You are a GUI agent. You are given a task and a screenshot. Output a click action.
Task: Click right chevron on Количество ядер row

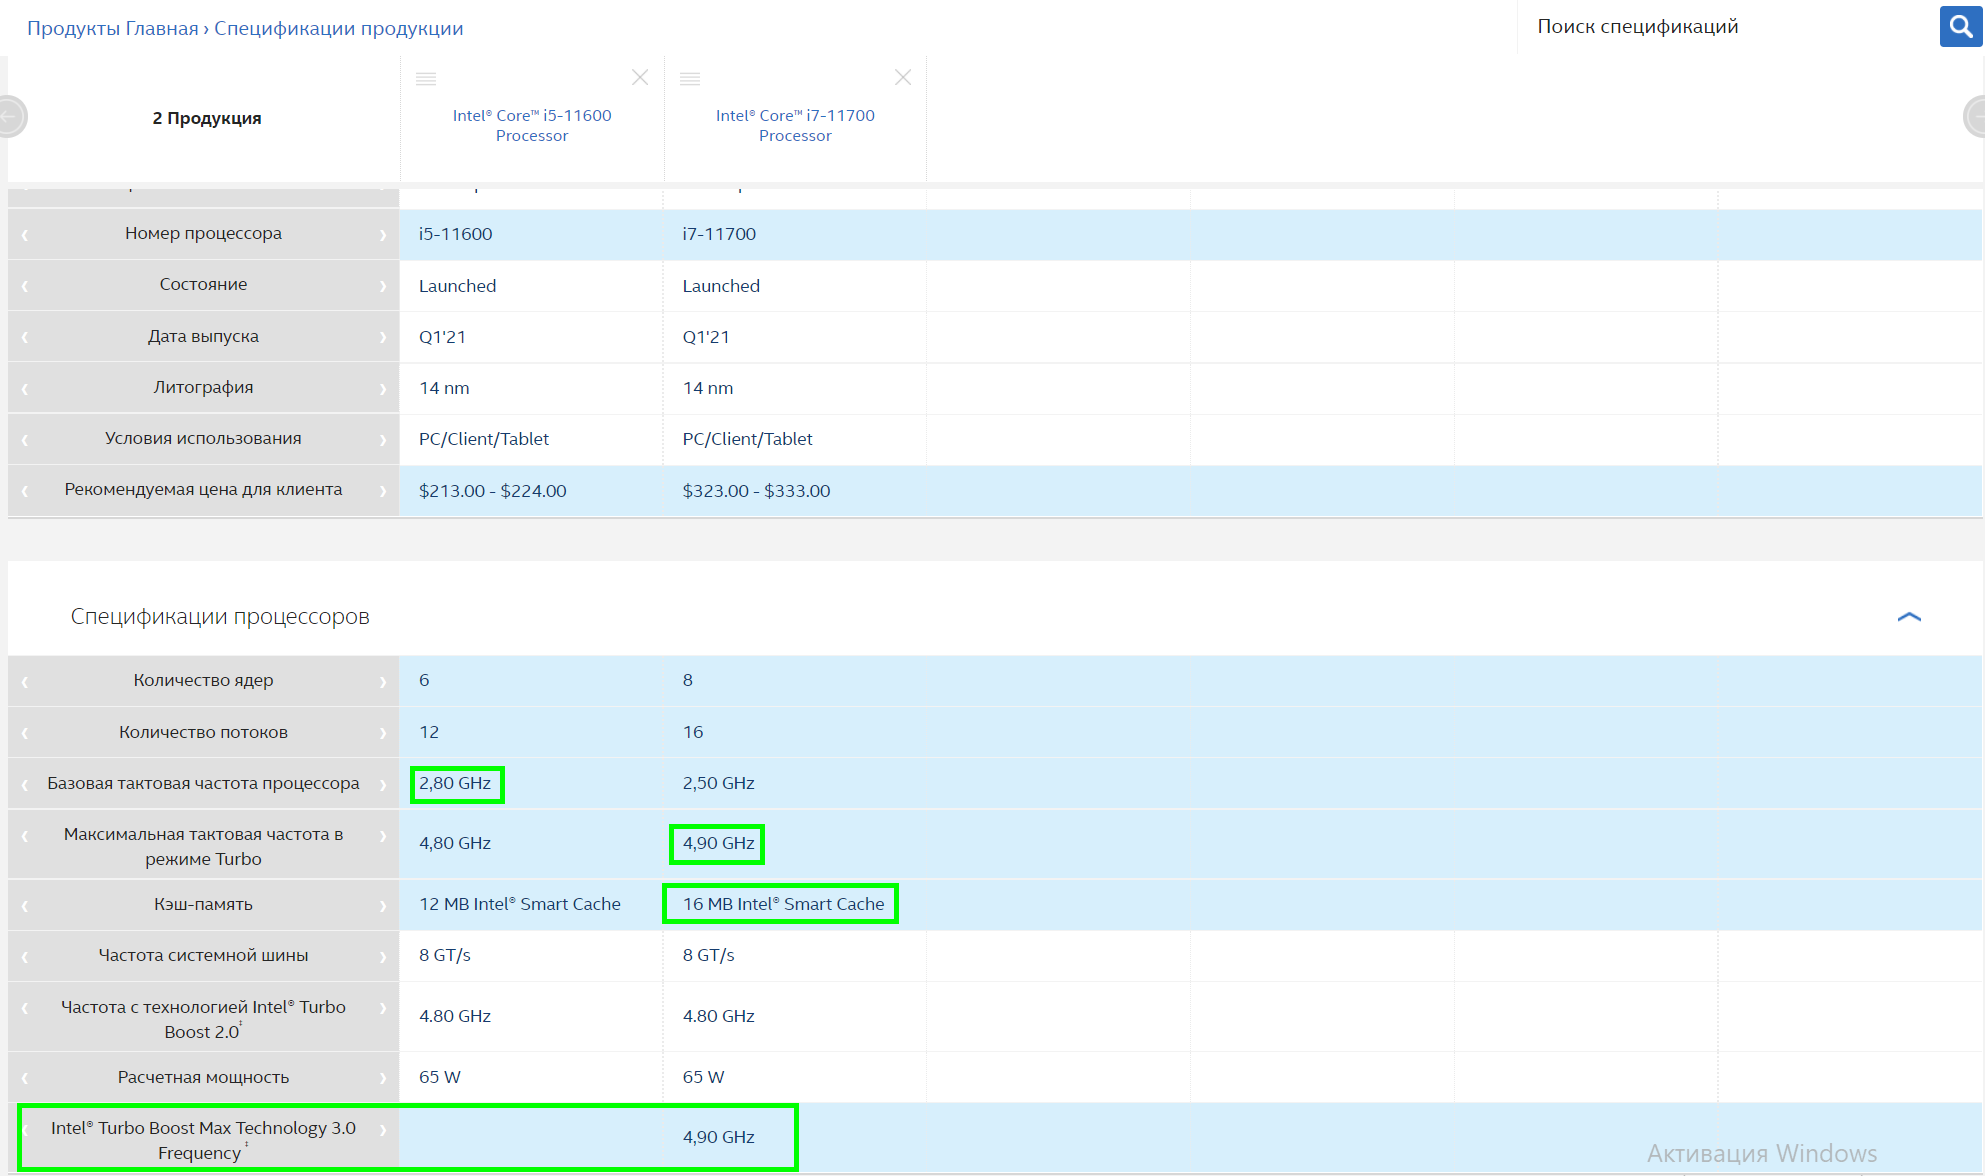point(383,681)
